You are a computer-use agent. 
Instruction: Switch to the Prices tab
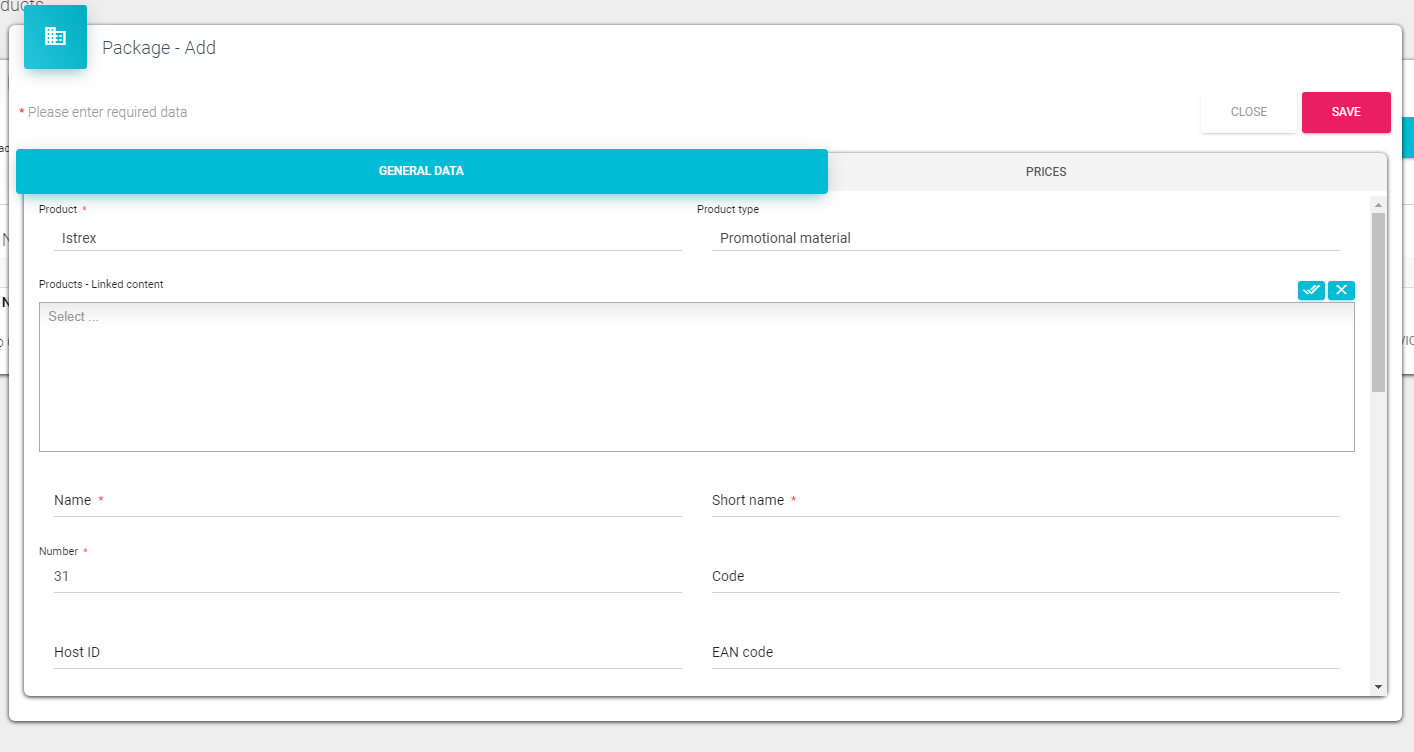click(1046, 172)
